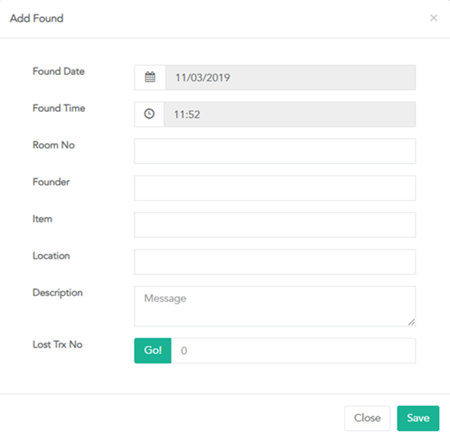The image size is (450, 441).
Task: Click the Description label text
Action: [x=57, y=293]
